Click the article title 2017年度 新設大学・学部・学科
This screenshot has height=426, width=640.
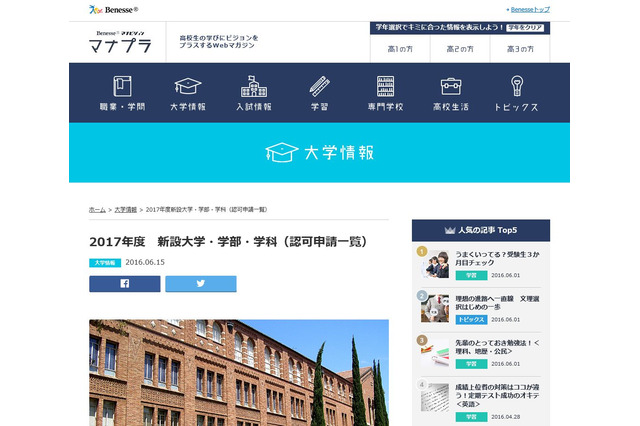tap(229, 242)
